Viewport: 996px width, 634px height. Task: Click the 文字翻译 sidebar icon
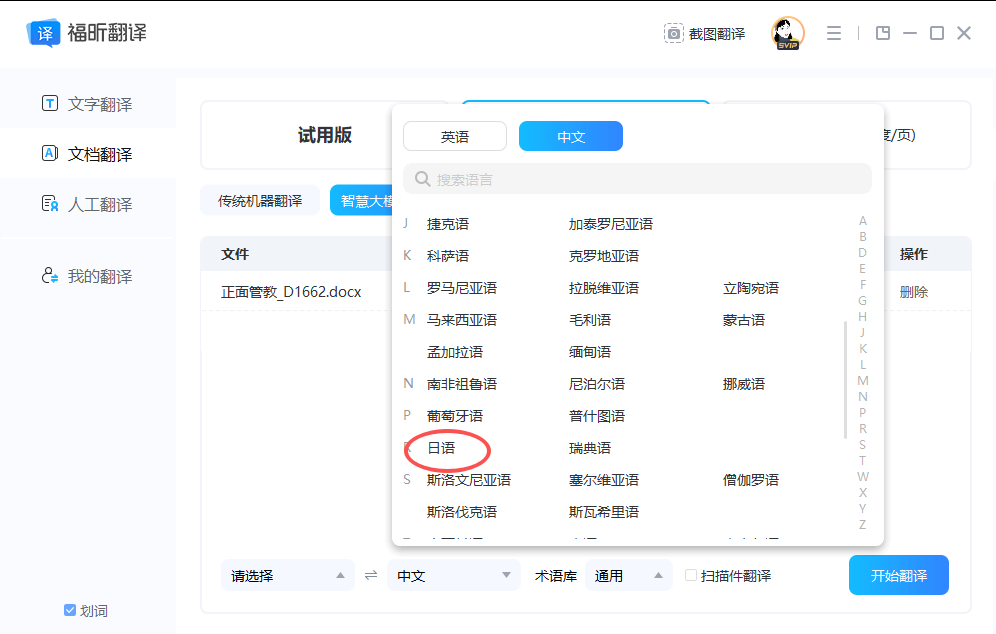click(50, 103)
